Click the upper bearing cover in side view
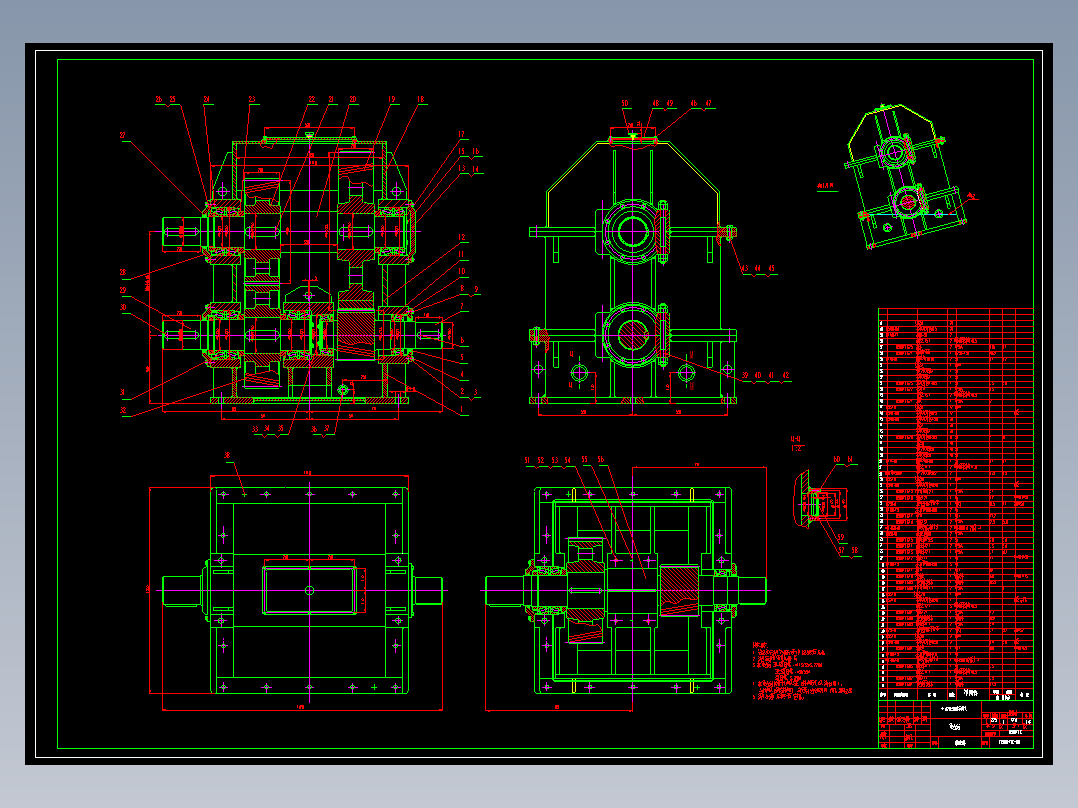Image resolution: width=1078 pixels, height=808 pixels. pyautogui.click(x=632, y=231)
